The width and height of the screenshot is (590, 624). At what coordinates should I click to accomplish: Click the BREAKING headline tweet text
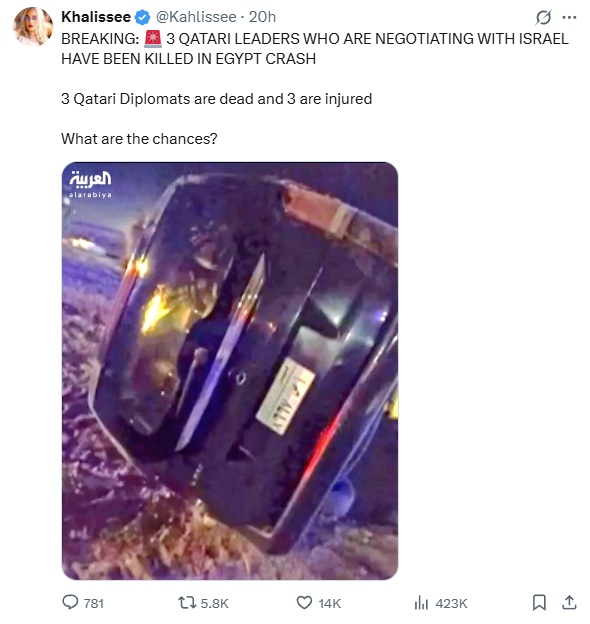pyautogui.click(x=315, y=49)
